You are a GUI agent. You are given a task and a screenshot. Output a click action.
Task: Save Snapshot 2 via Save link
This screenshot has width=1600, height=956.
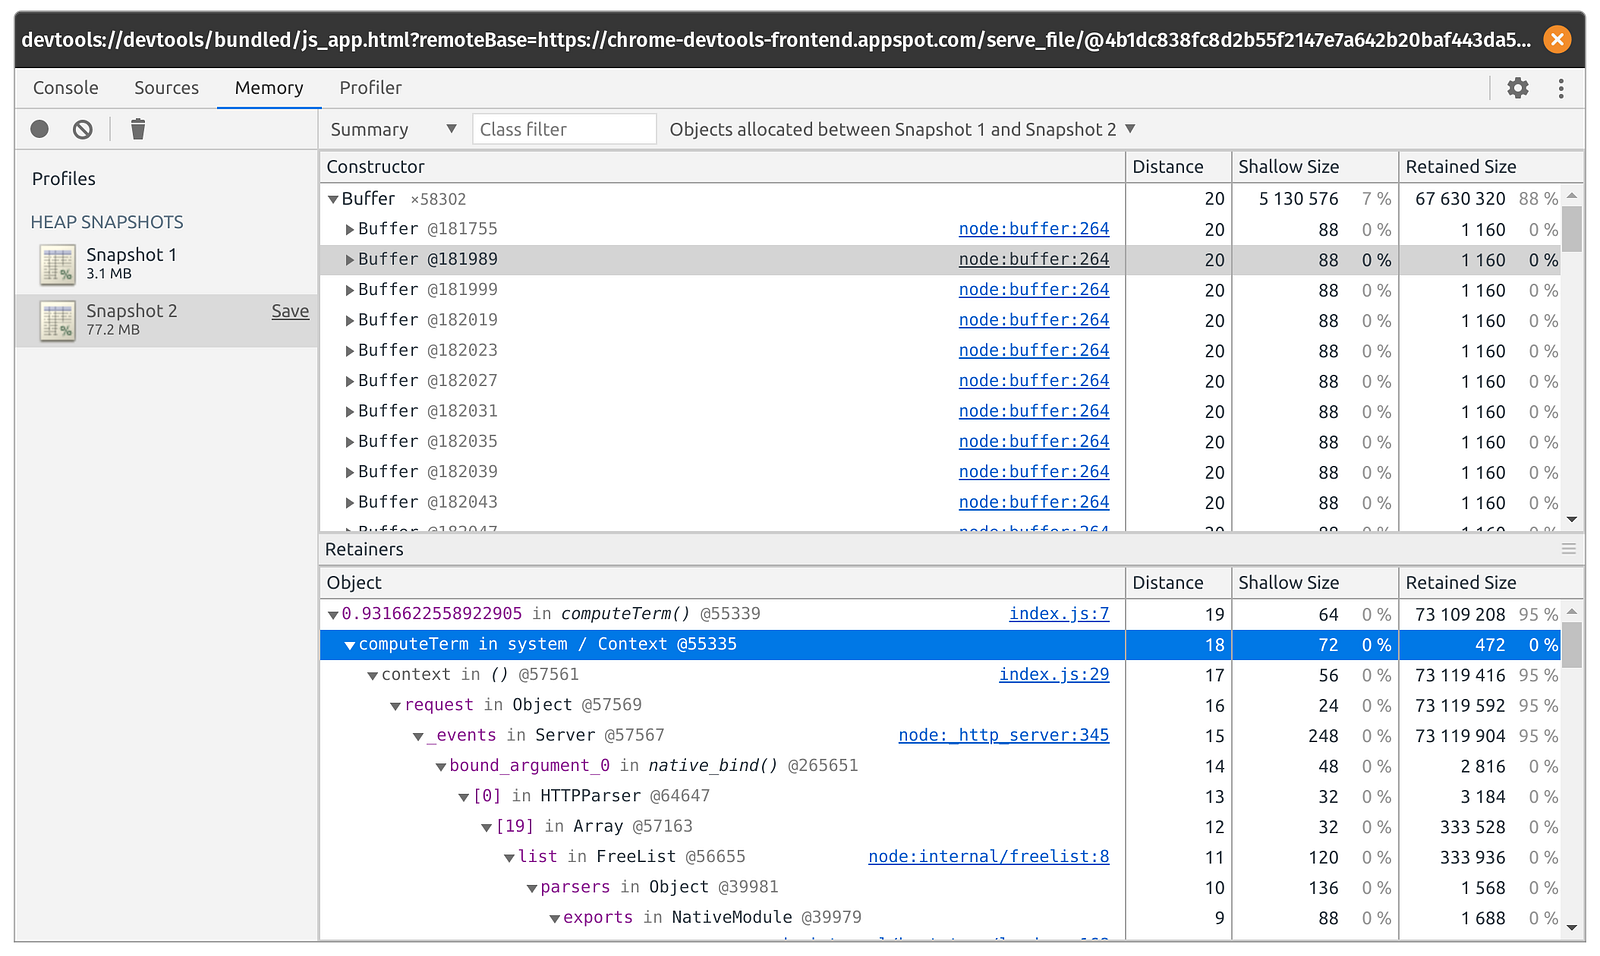point(290,311)
